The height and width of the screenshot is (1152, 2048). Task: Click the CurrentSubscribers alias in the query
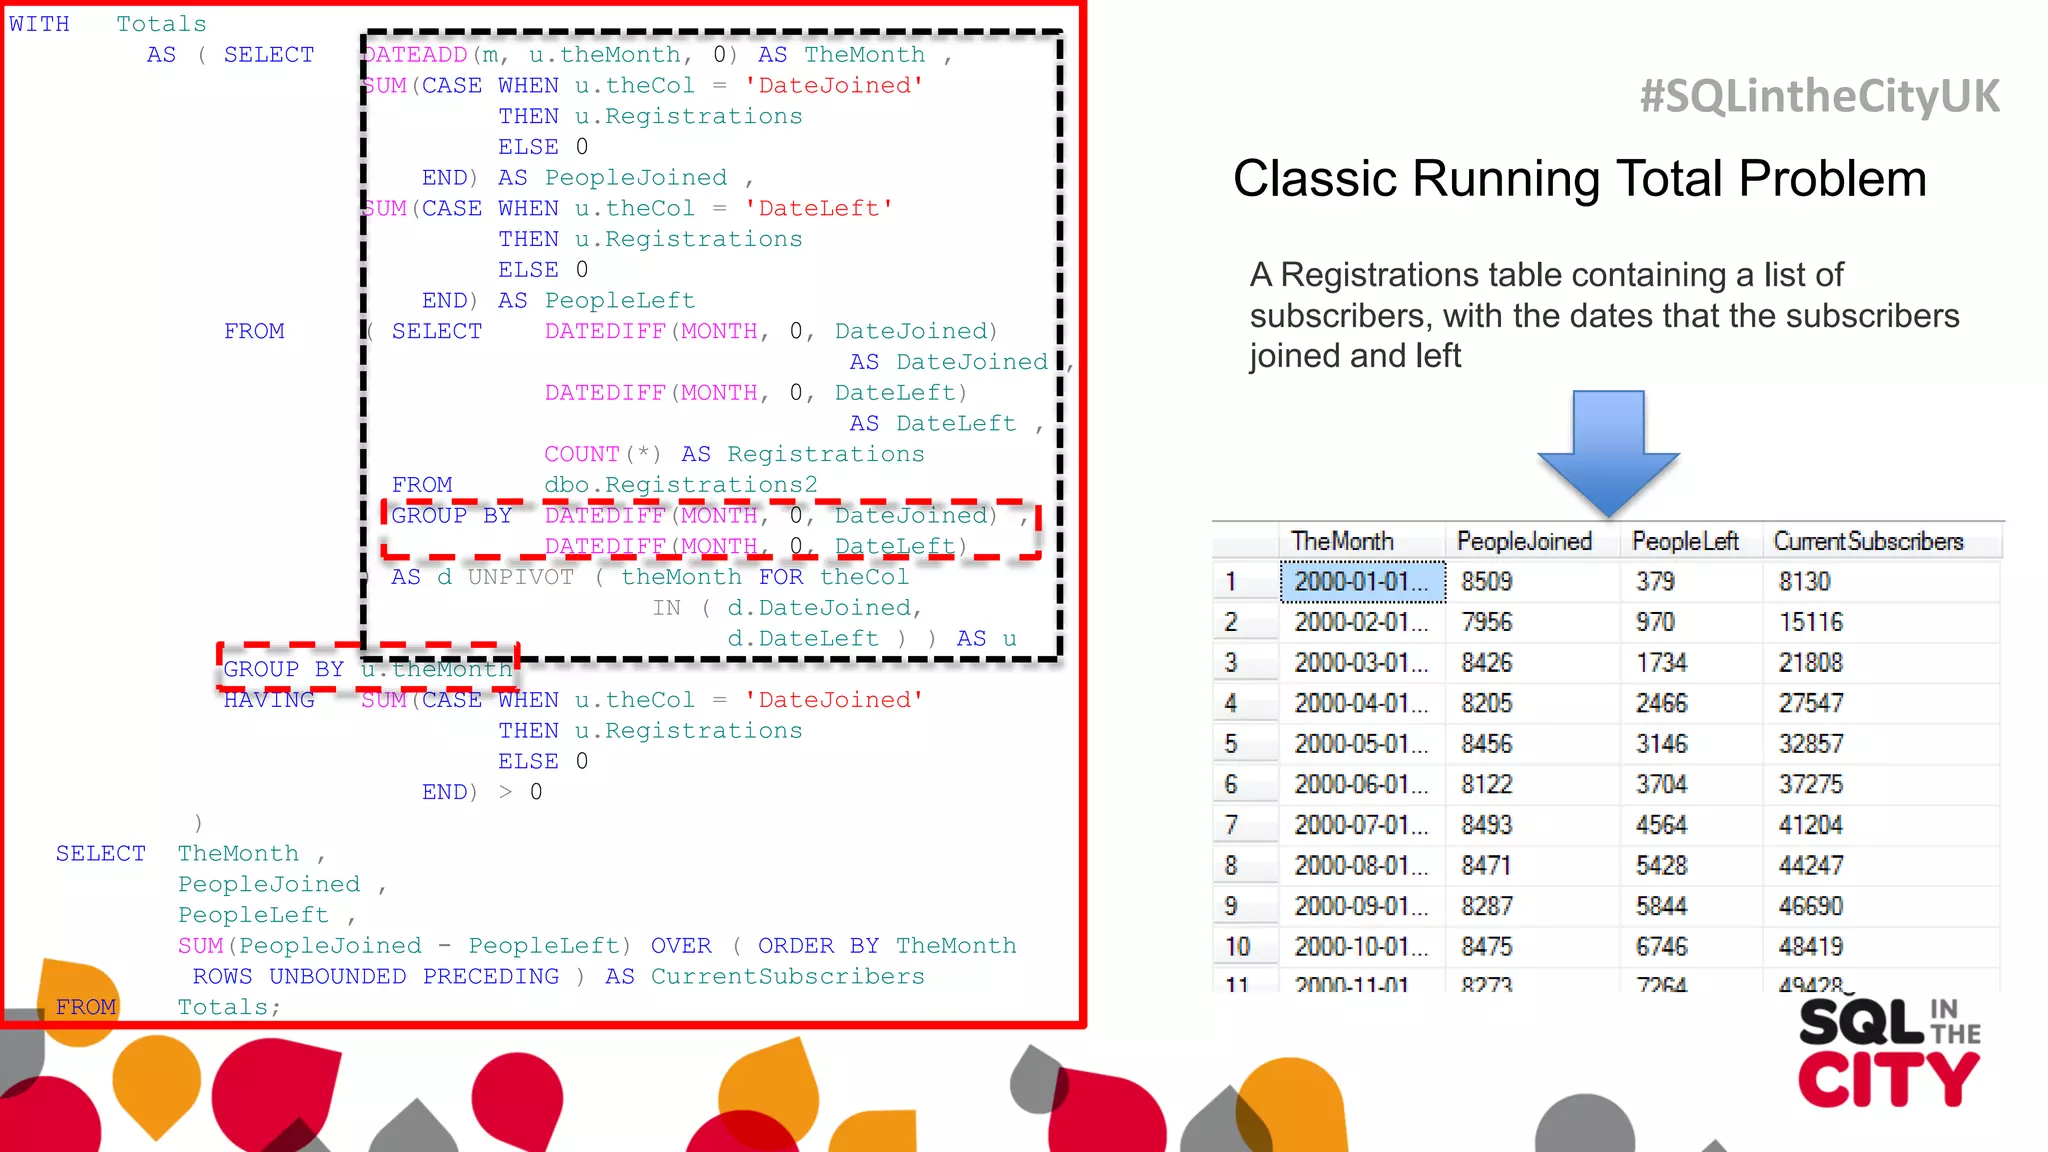tap(788, 976)
